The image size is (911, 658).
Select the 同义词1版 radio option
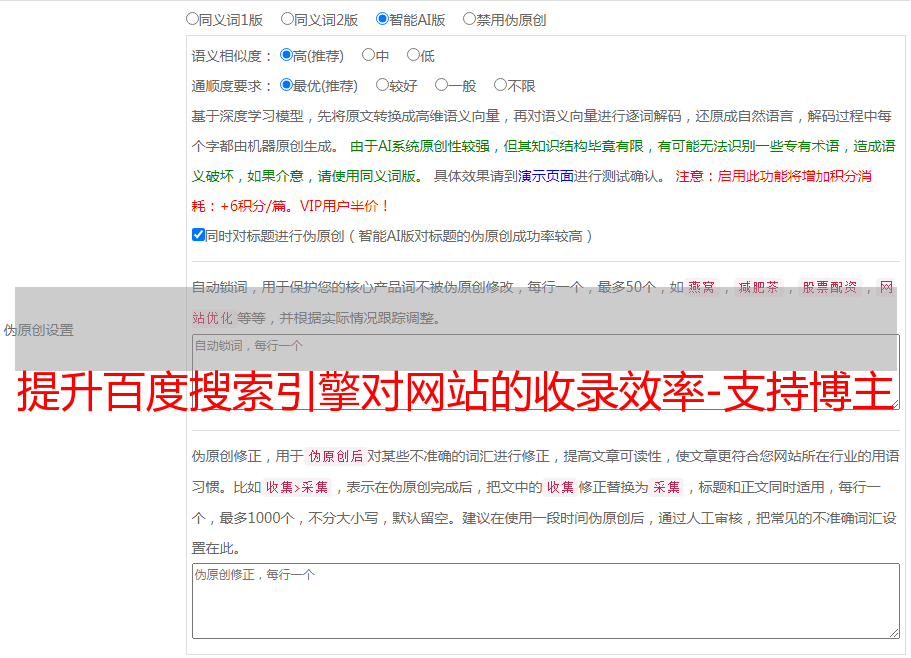click(x=193, y=19)
